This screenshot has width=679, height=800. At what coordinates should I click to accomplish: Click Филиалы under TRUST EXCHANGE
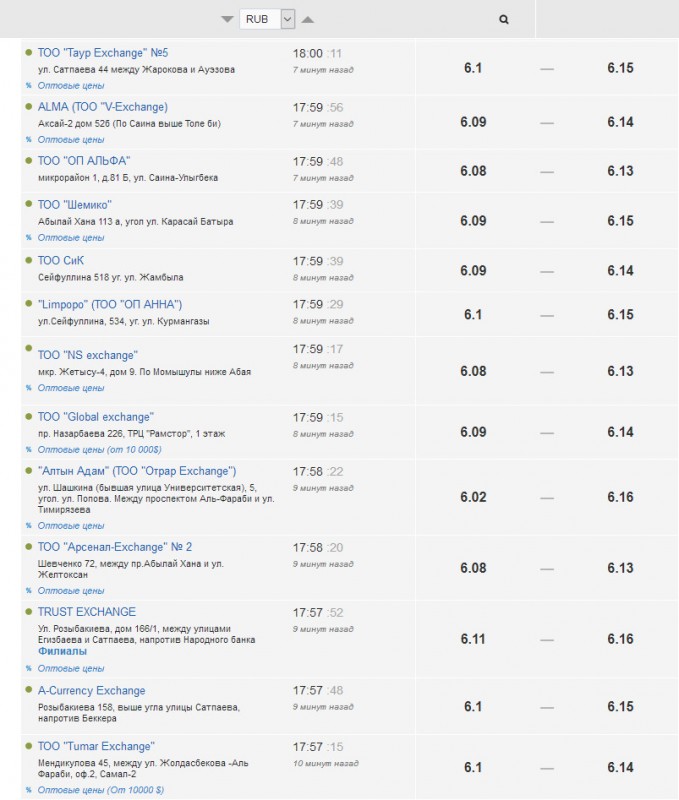click(x=62, y=651)
